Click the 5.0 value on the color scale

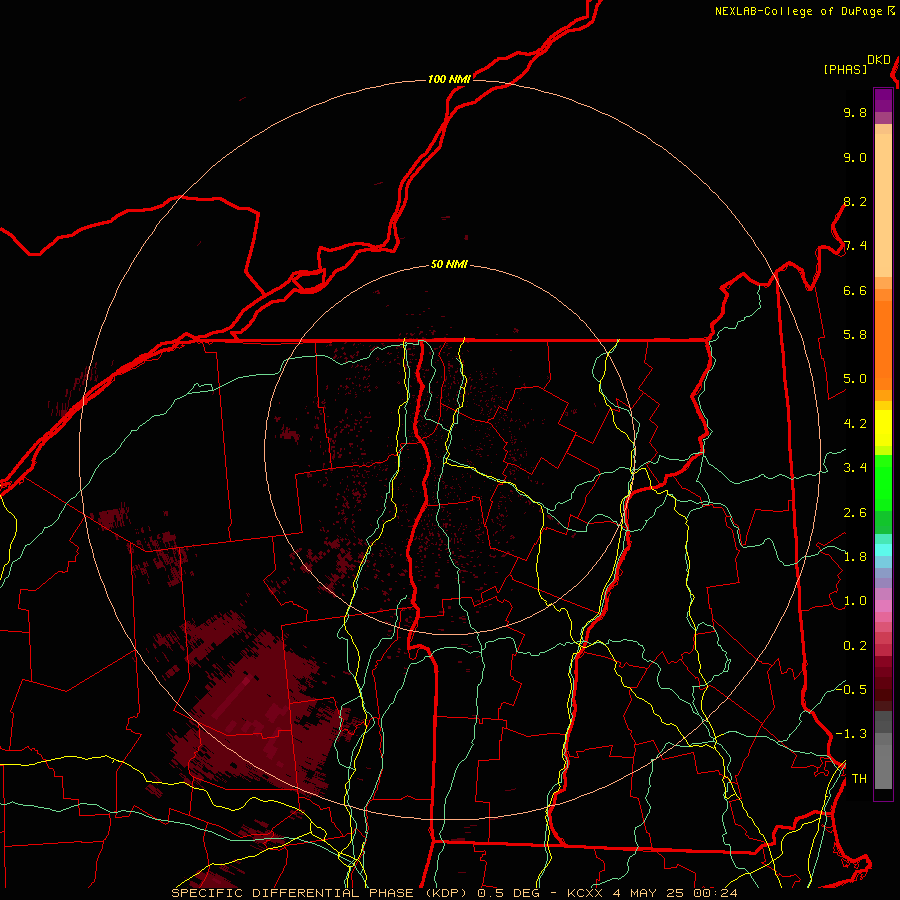tap(855, 379)
